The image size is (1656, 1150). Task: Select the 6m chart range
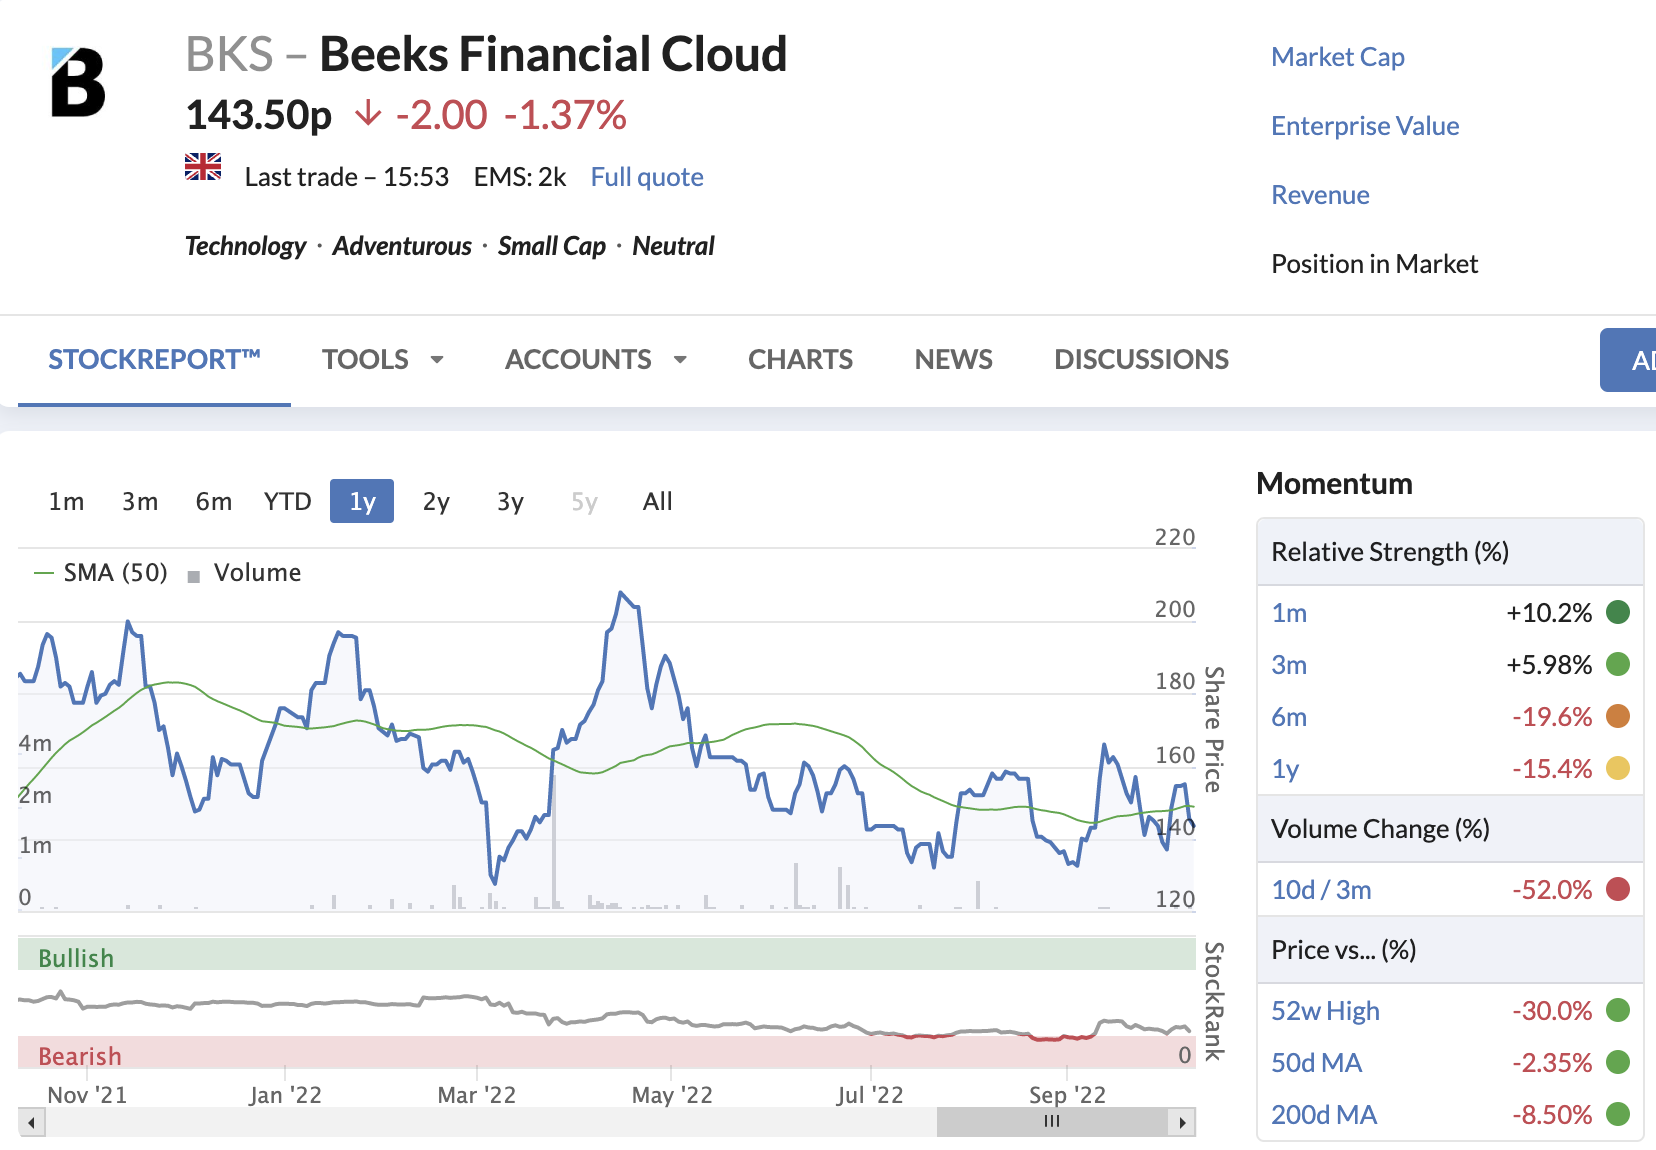coord(214,501)
